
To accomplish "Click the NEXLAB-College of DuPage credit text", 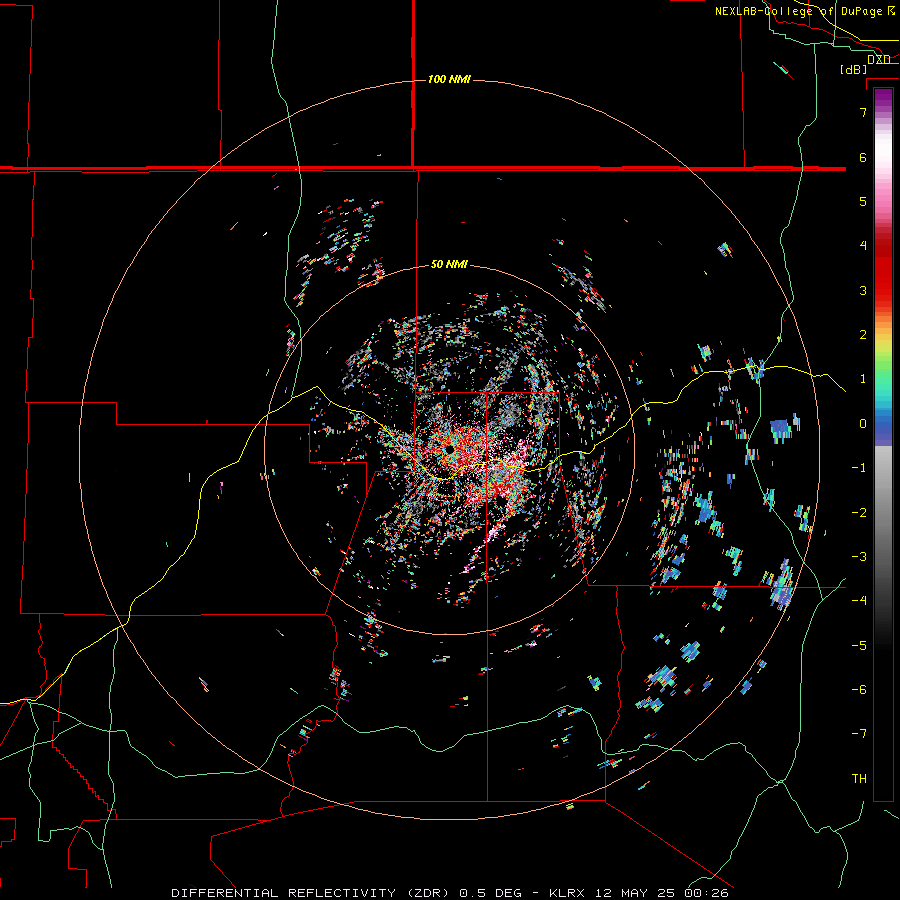I will 806,11.
